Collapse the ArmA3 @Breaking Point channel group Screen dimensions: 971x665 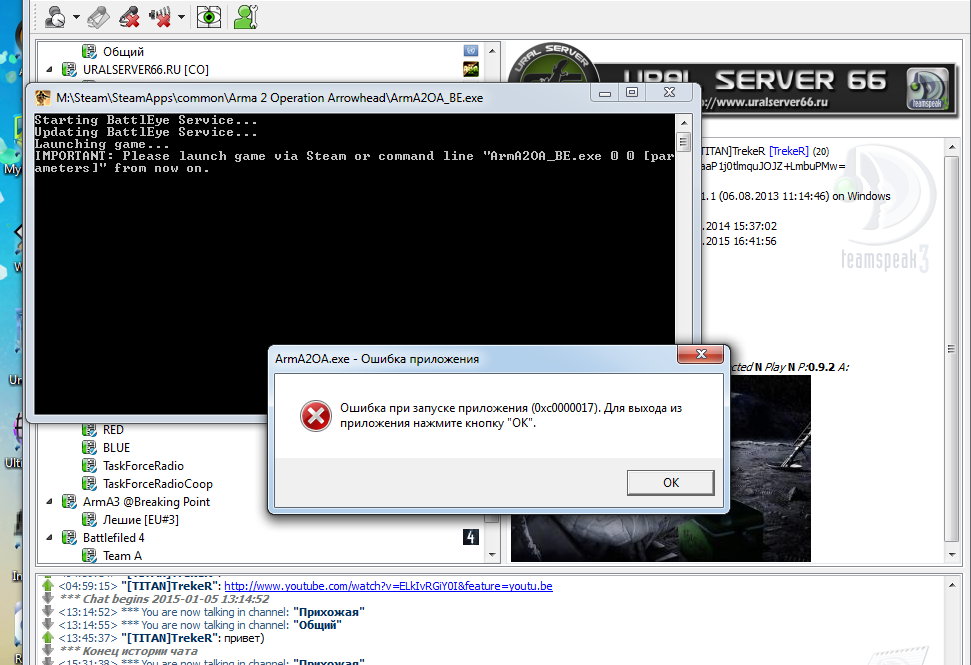point(50,502)
